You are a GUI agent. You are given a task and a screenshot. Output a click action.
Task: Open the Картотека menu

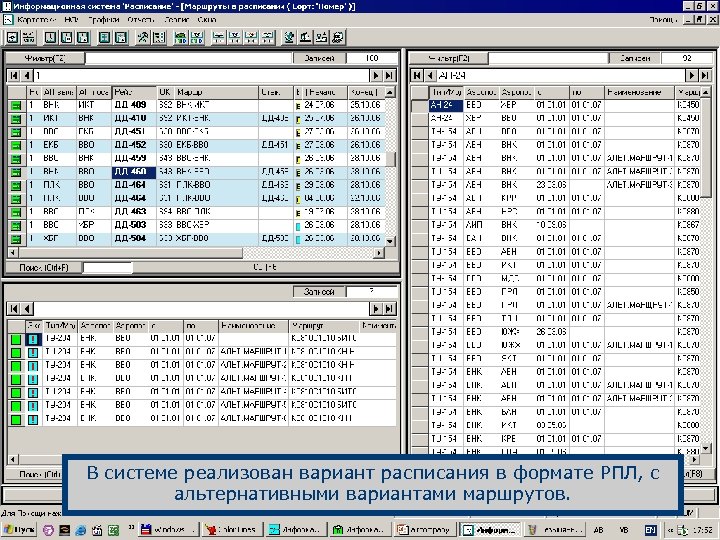point(37,20)
